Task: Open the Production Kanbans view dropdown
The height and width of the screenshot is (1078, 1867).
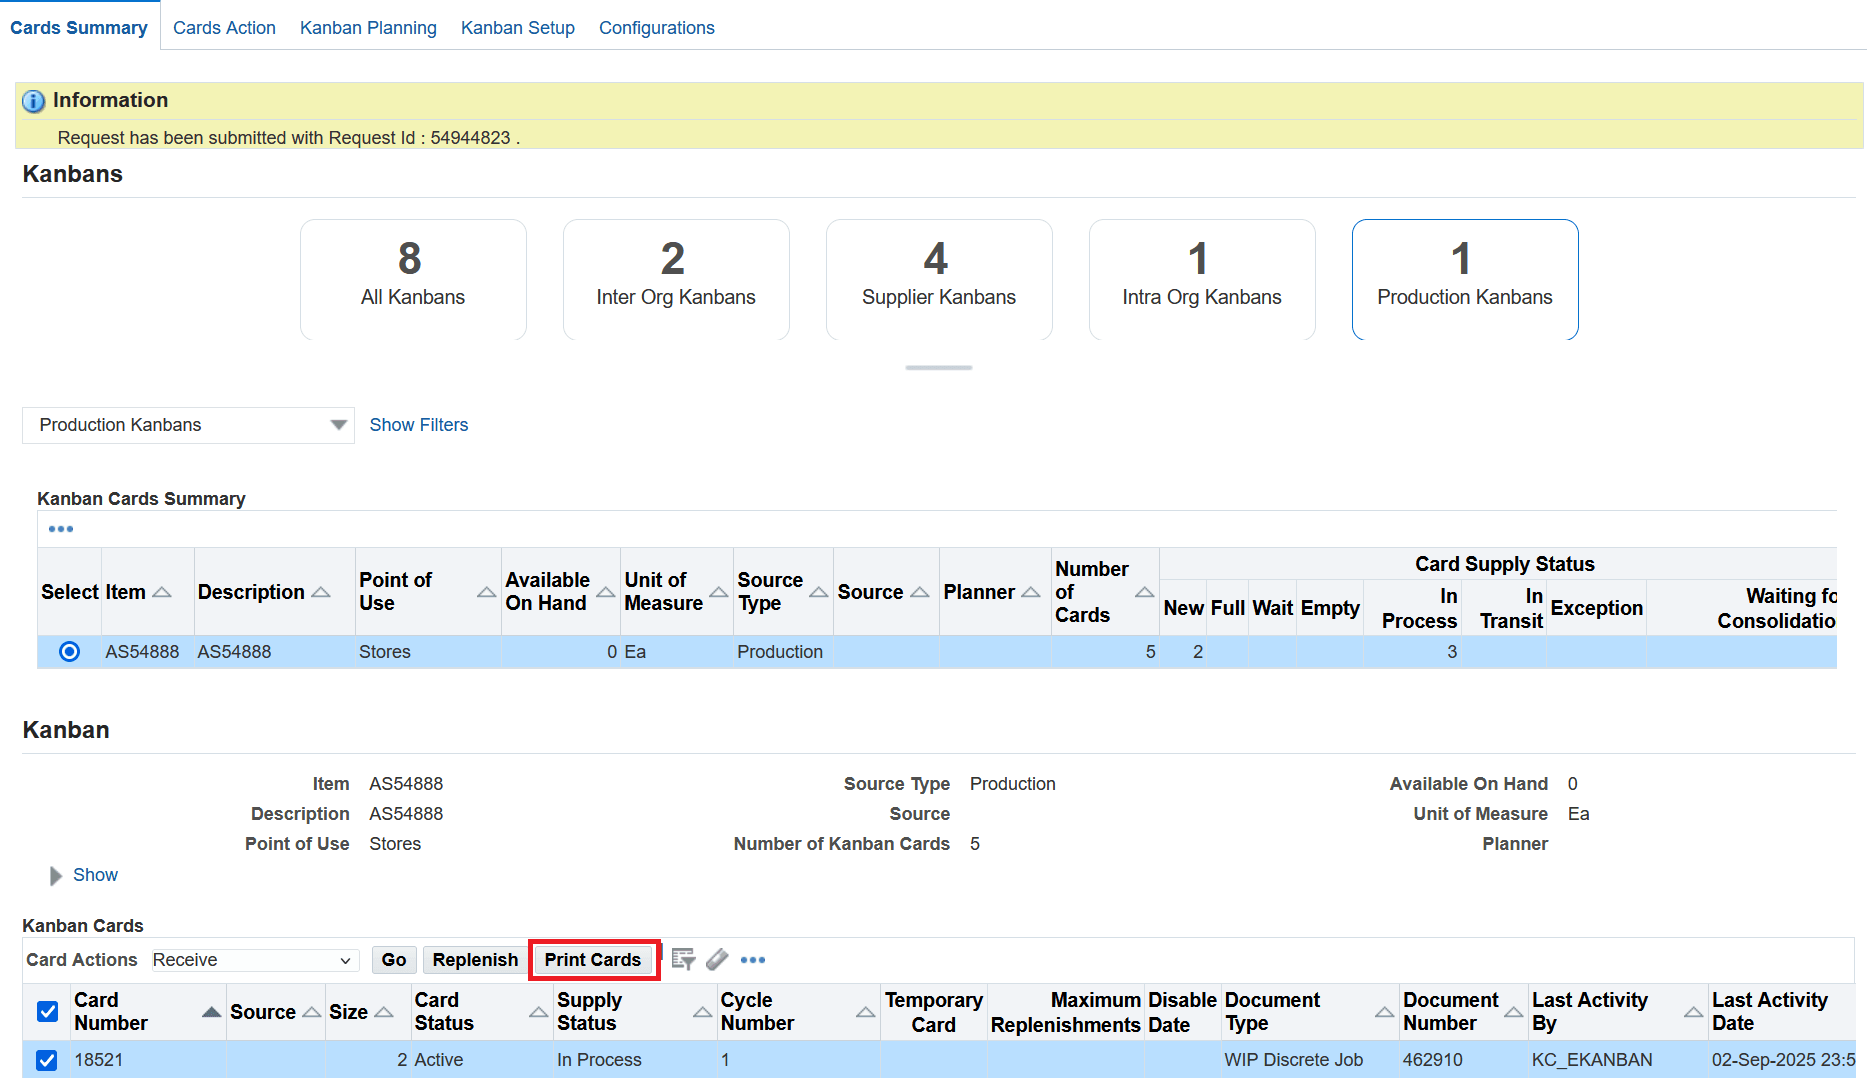Action: click(188, 425)
